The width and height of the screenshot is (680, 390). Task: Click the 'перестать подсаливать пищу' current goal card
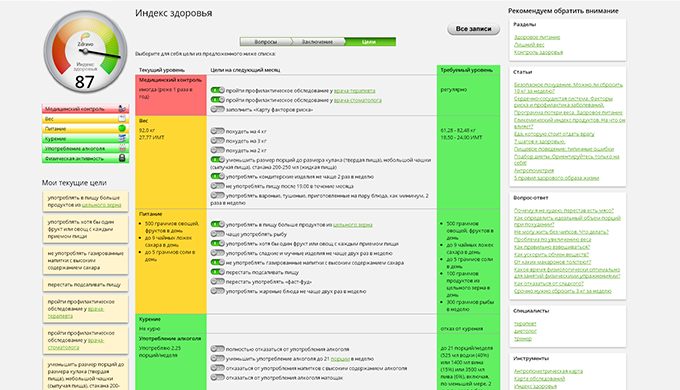click(85, 285)
